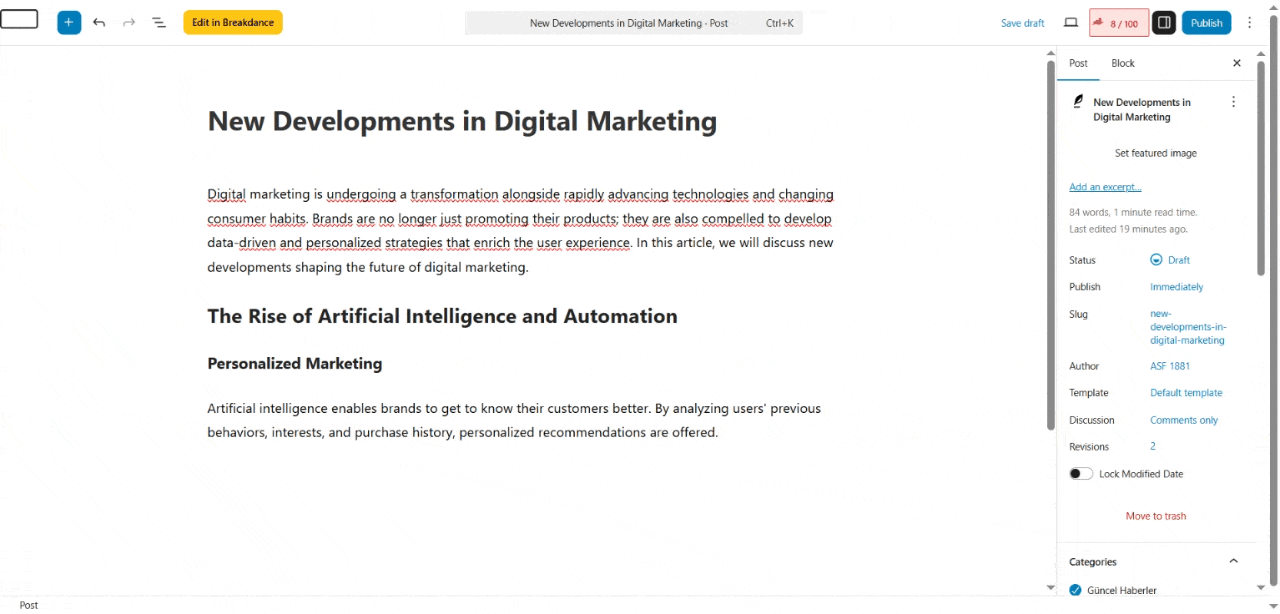Toggle the Lock Modified Date switch
Viewport: 1280px width, 614px height.
click(1080, 474)
